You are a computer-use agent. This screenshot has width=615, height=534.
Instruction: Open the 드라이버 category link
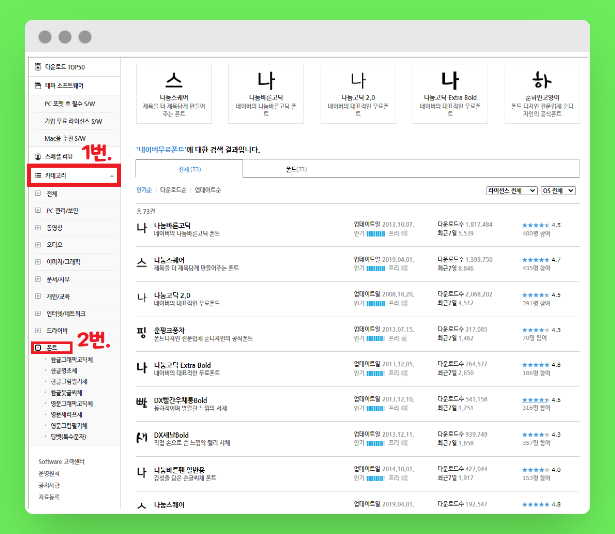(57, 331)
